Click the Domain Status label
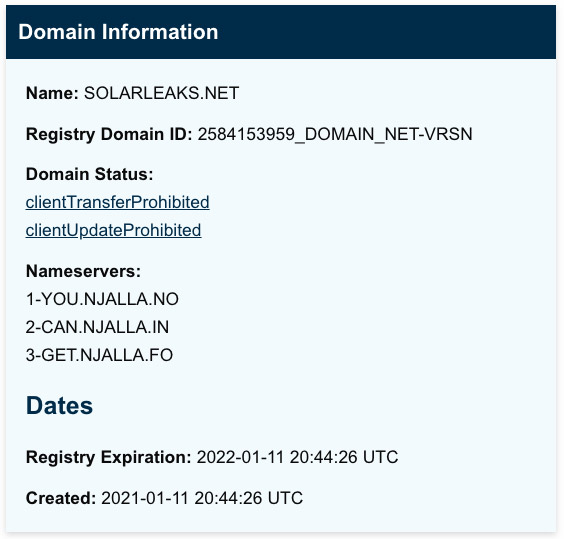Screen dimensions: 564x539 tap(90, 174)
